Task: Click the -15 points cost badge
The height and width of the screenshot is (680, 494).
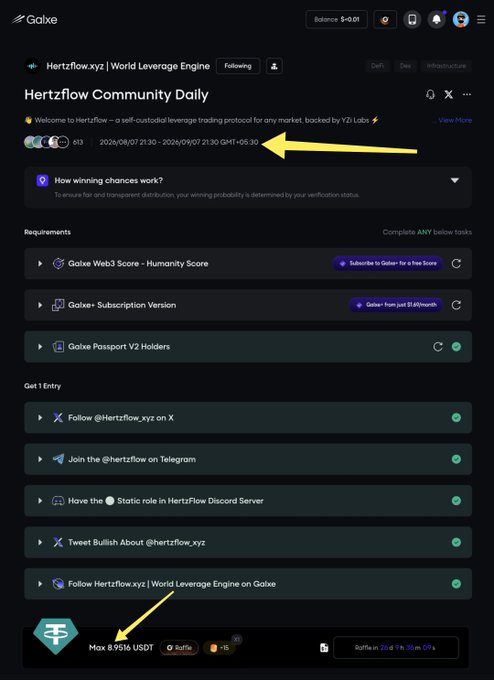Action: (x=219, y=647)
